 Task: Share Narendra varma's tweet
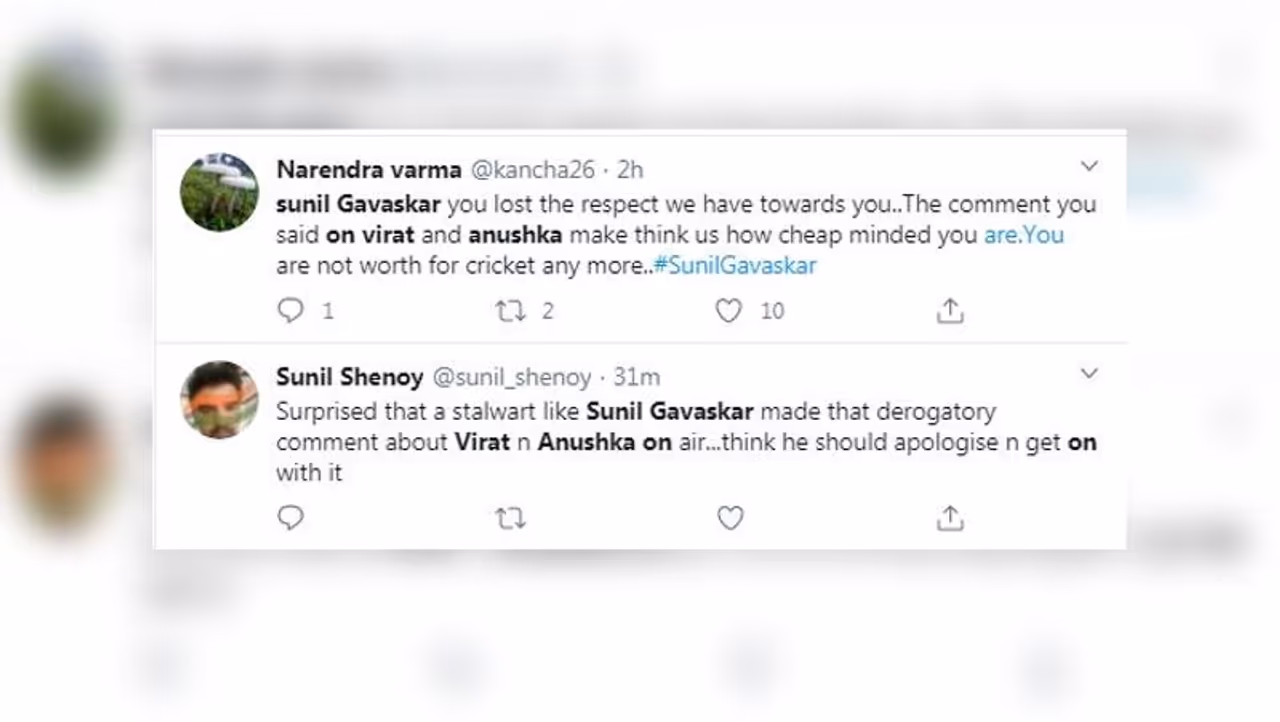coord(949,311)
